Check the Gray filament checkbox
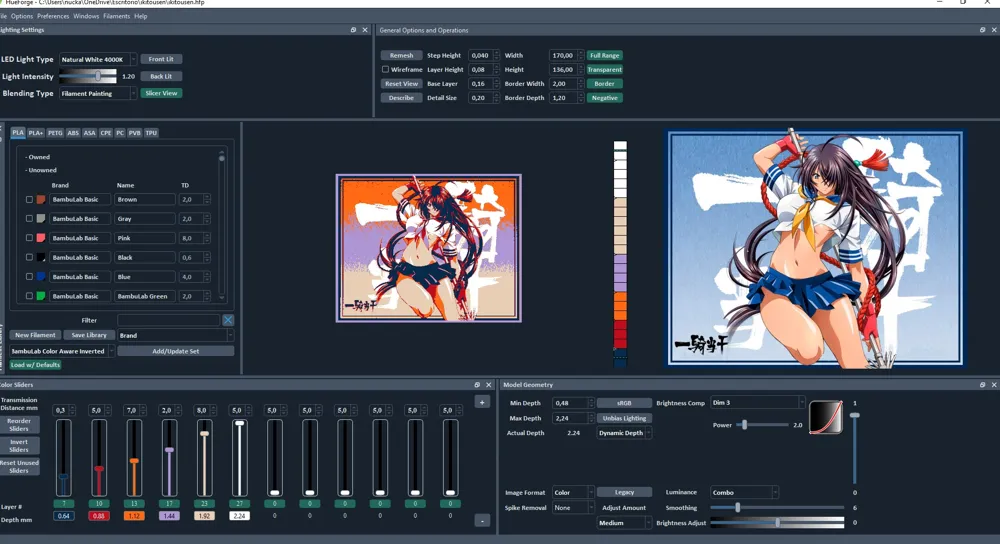 (x=29, y=219)
